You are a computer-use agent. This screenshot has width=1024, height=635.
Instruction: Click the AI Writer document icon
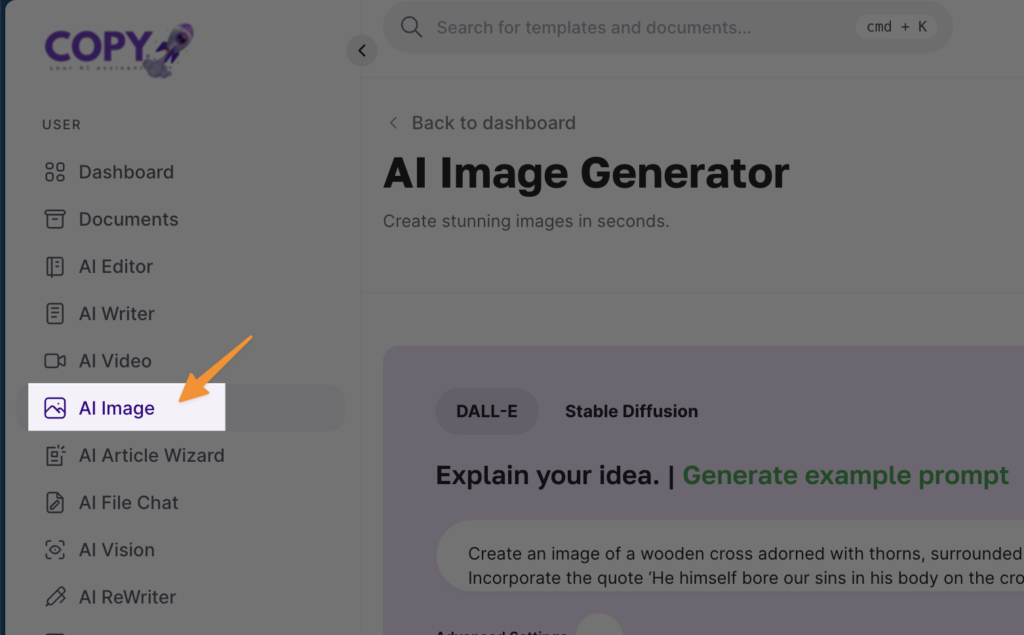[x=55, y=314]
